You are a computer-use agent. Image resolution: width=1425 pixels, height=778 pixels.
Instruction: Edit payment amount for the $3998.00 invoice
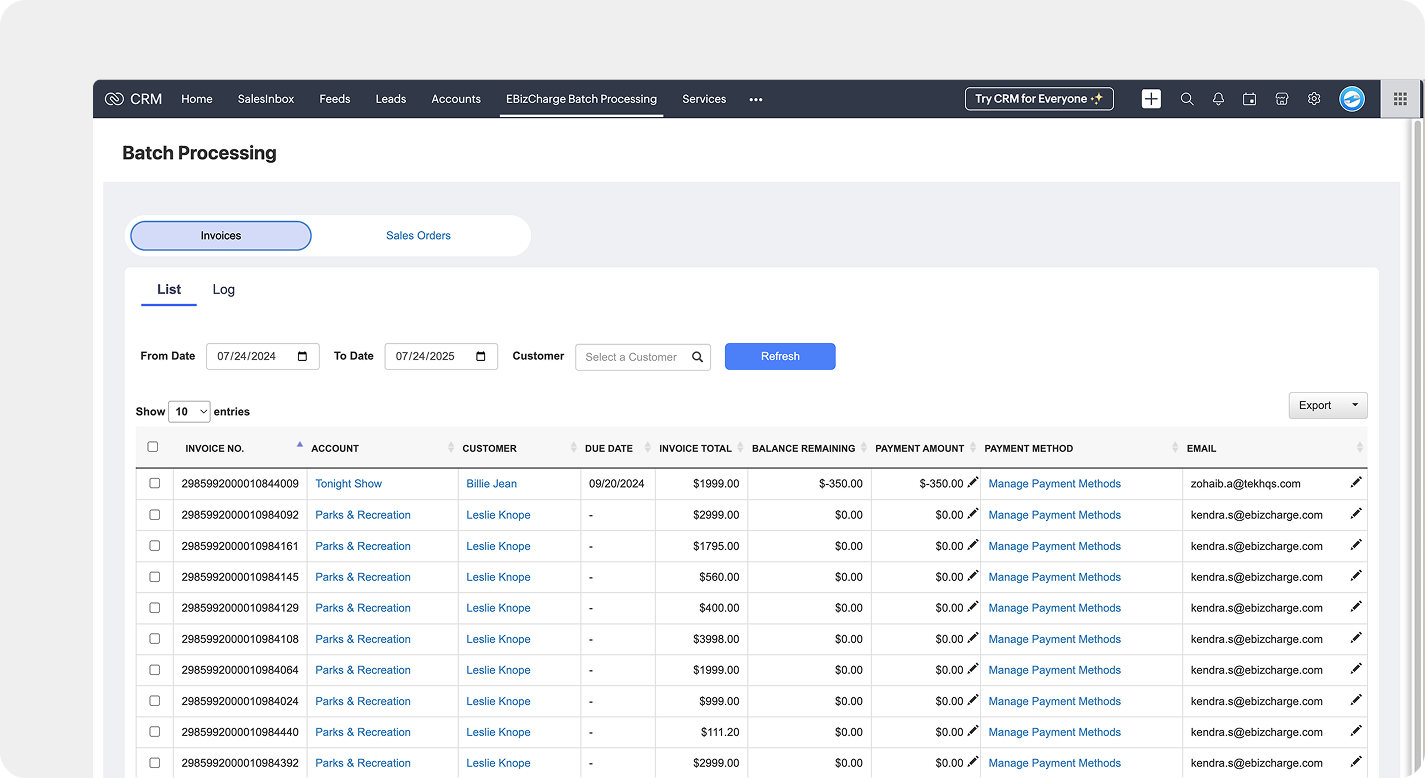[x=973, y=638]
